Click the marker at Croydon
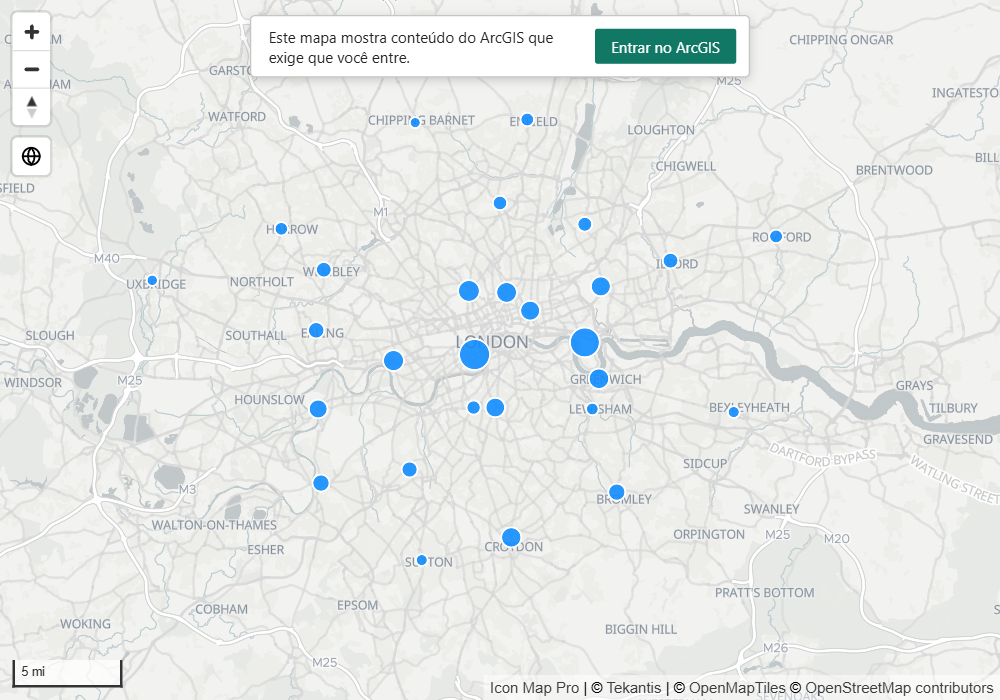The image size is (1000, 700). (511, 537)
